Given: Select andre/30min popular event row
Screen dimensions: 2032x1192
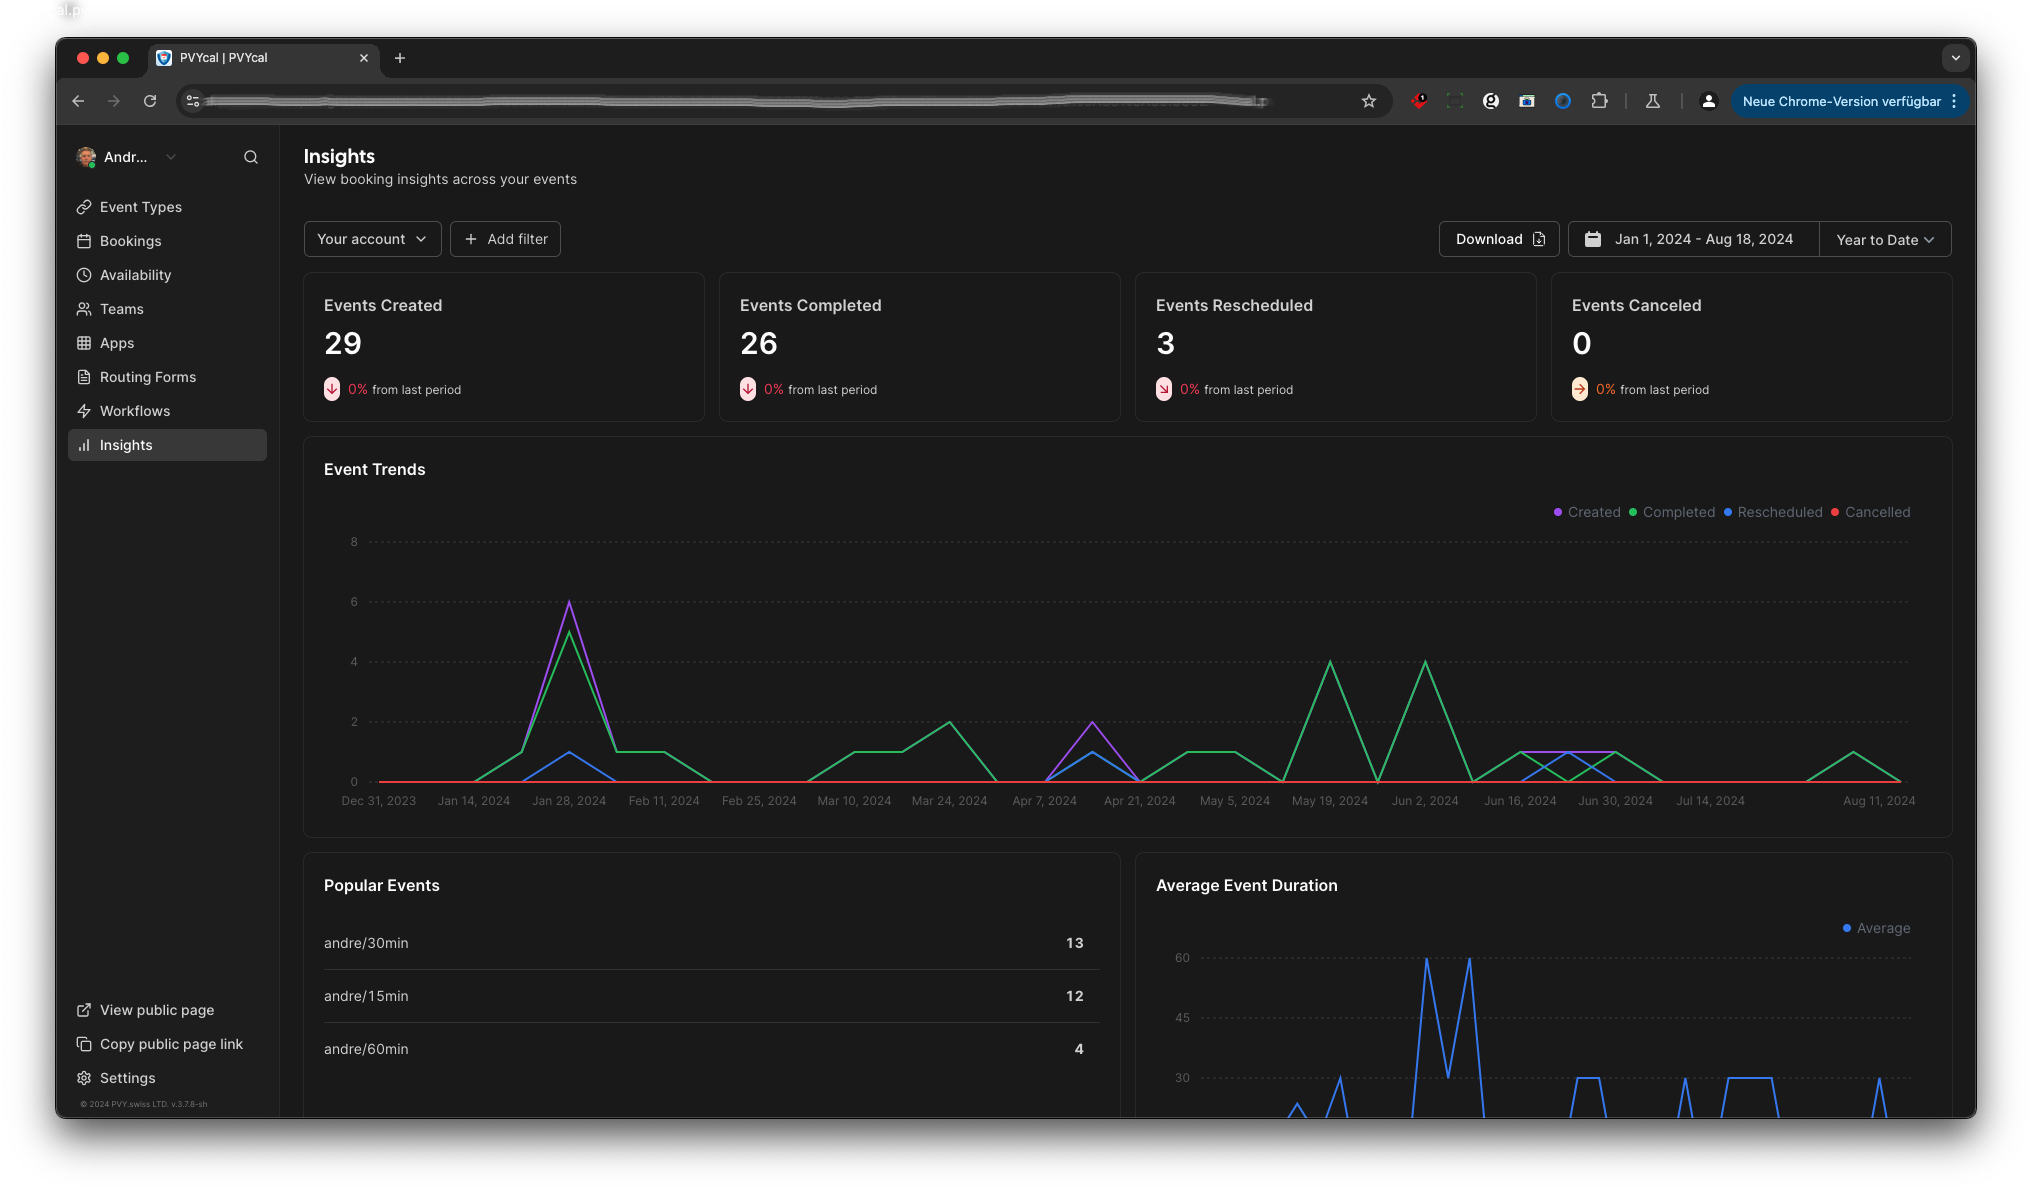Looking at the screenshot, I should 711,943.
